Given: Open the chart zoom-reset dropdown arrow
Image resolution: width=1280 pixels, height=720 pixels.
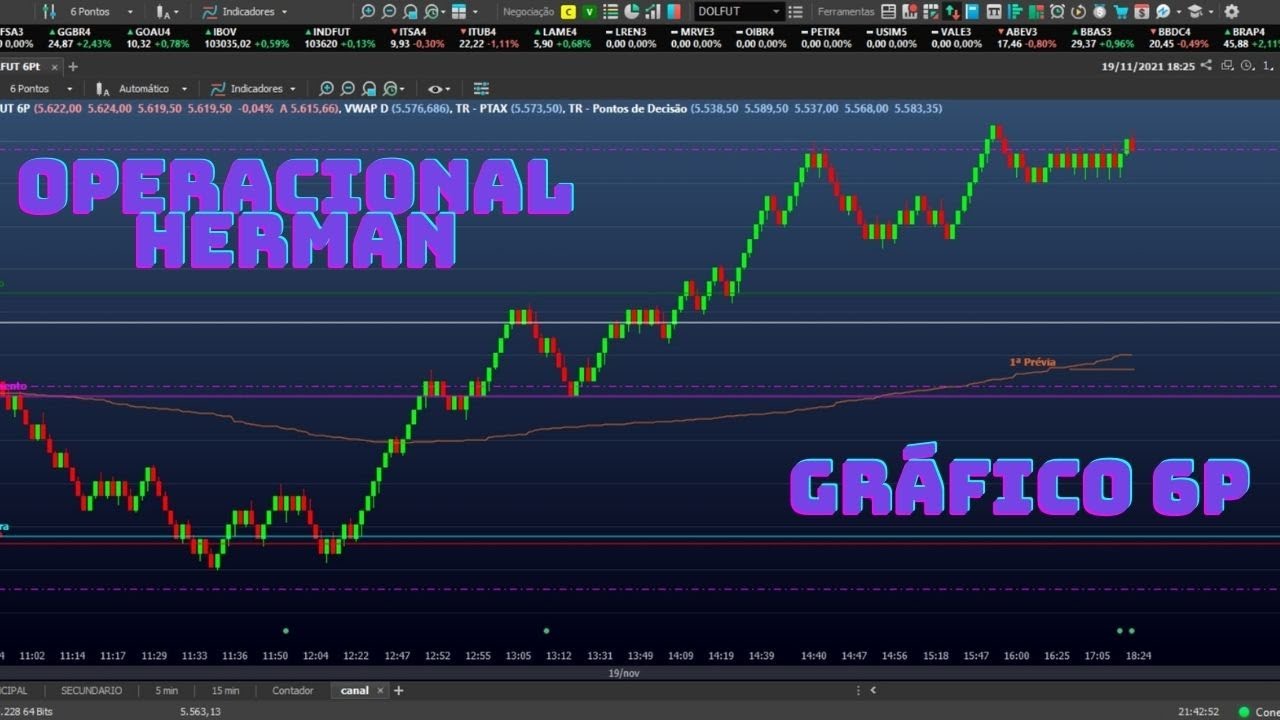Looking at the screenshot, I should [401, 89].
